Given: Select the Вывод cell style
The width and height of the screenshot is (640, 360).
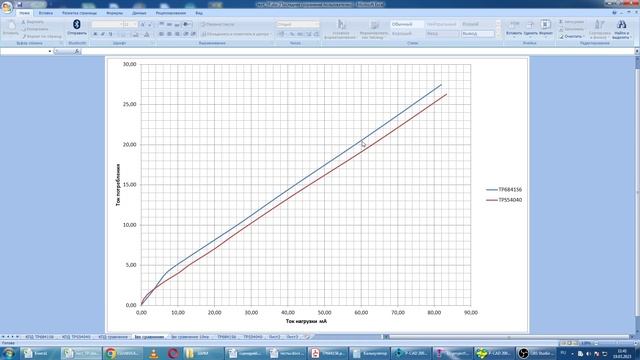Looking at the screenshot, I should (478, 34).
